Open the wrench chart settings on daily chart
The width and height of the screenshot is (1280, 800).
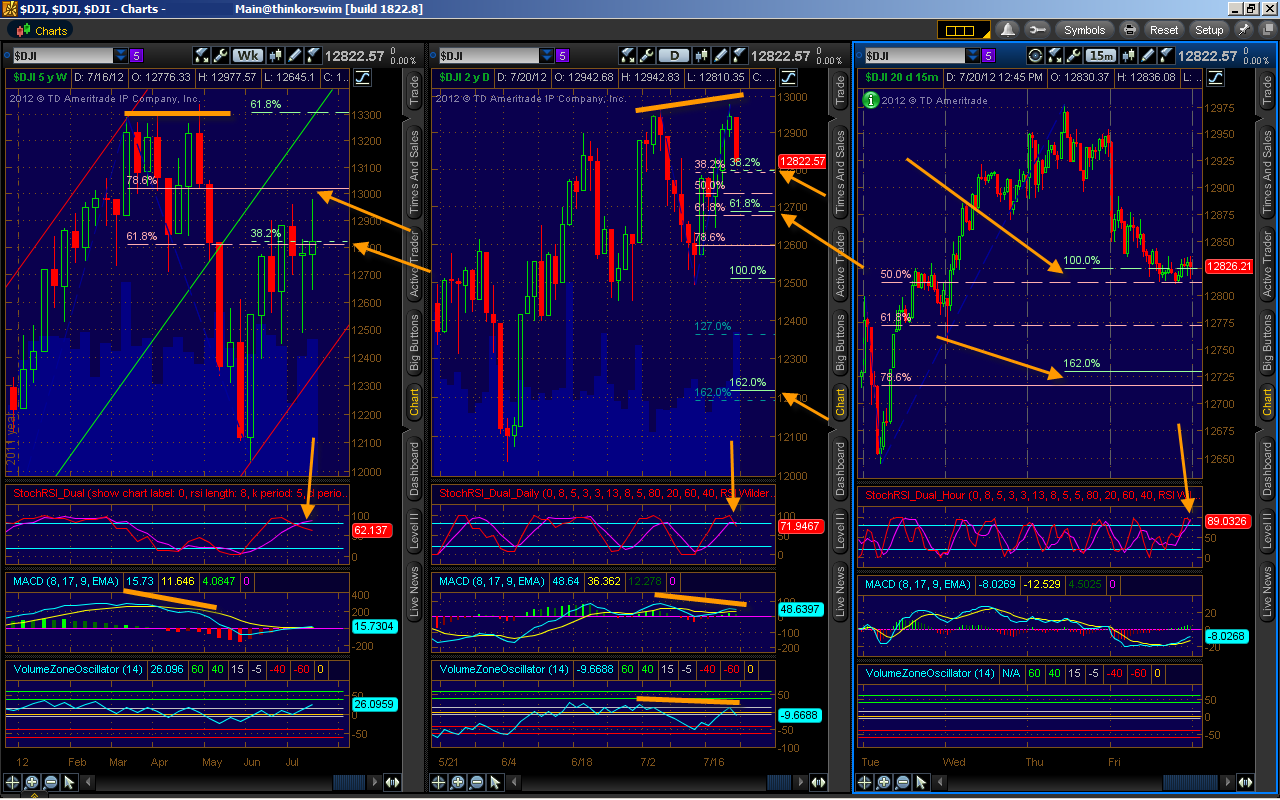click(646, 56)
